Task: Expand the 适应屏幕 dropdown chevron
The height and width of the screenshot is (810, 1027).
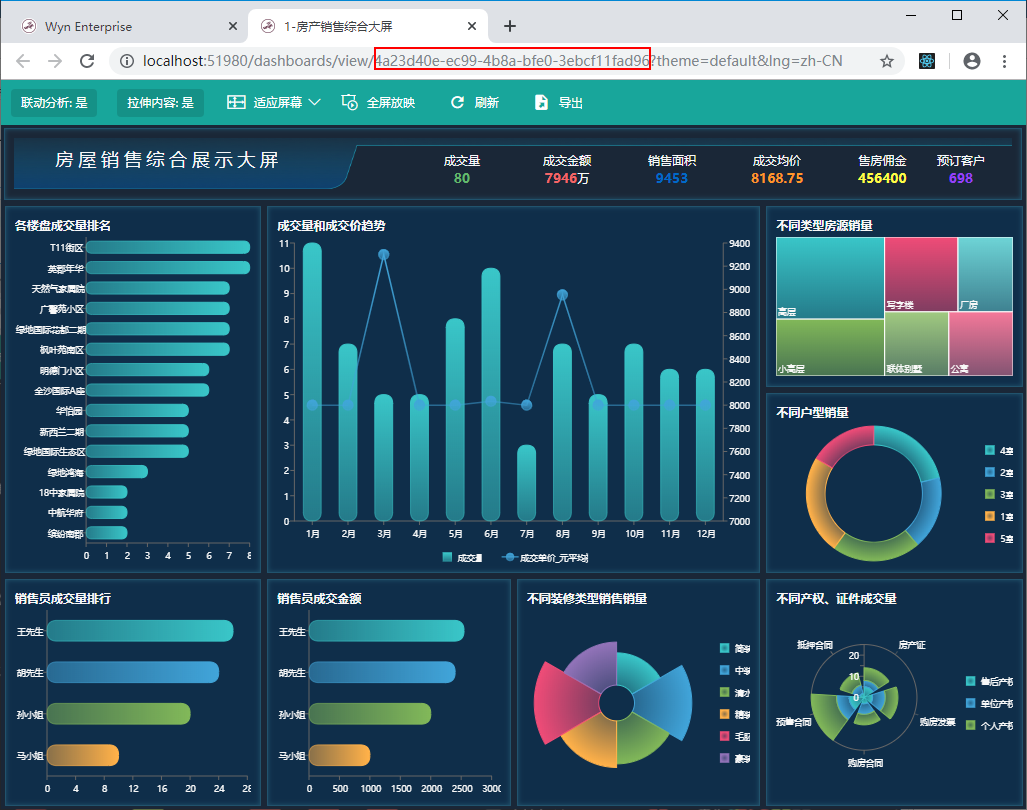Action: (314, 102)
